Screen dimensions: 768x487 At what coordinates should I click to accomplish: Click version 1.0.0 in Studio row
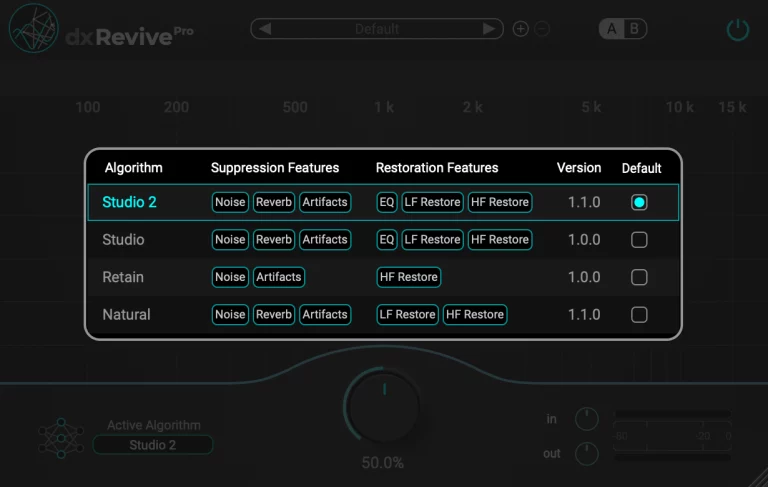tap(584, 240)
